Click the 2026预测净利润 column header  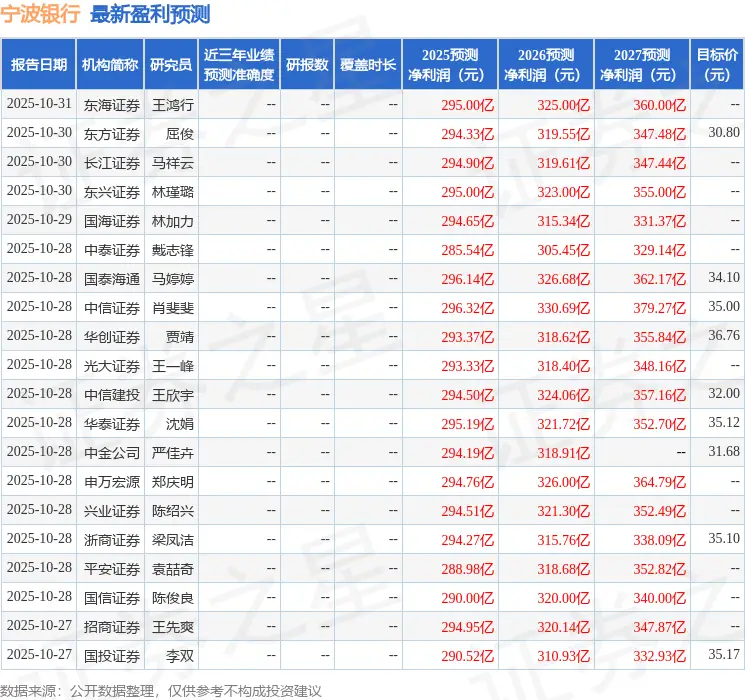pyautogui.click(x=546, y=64)
